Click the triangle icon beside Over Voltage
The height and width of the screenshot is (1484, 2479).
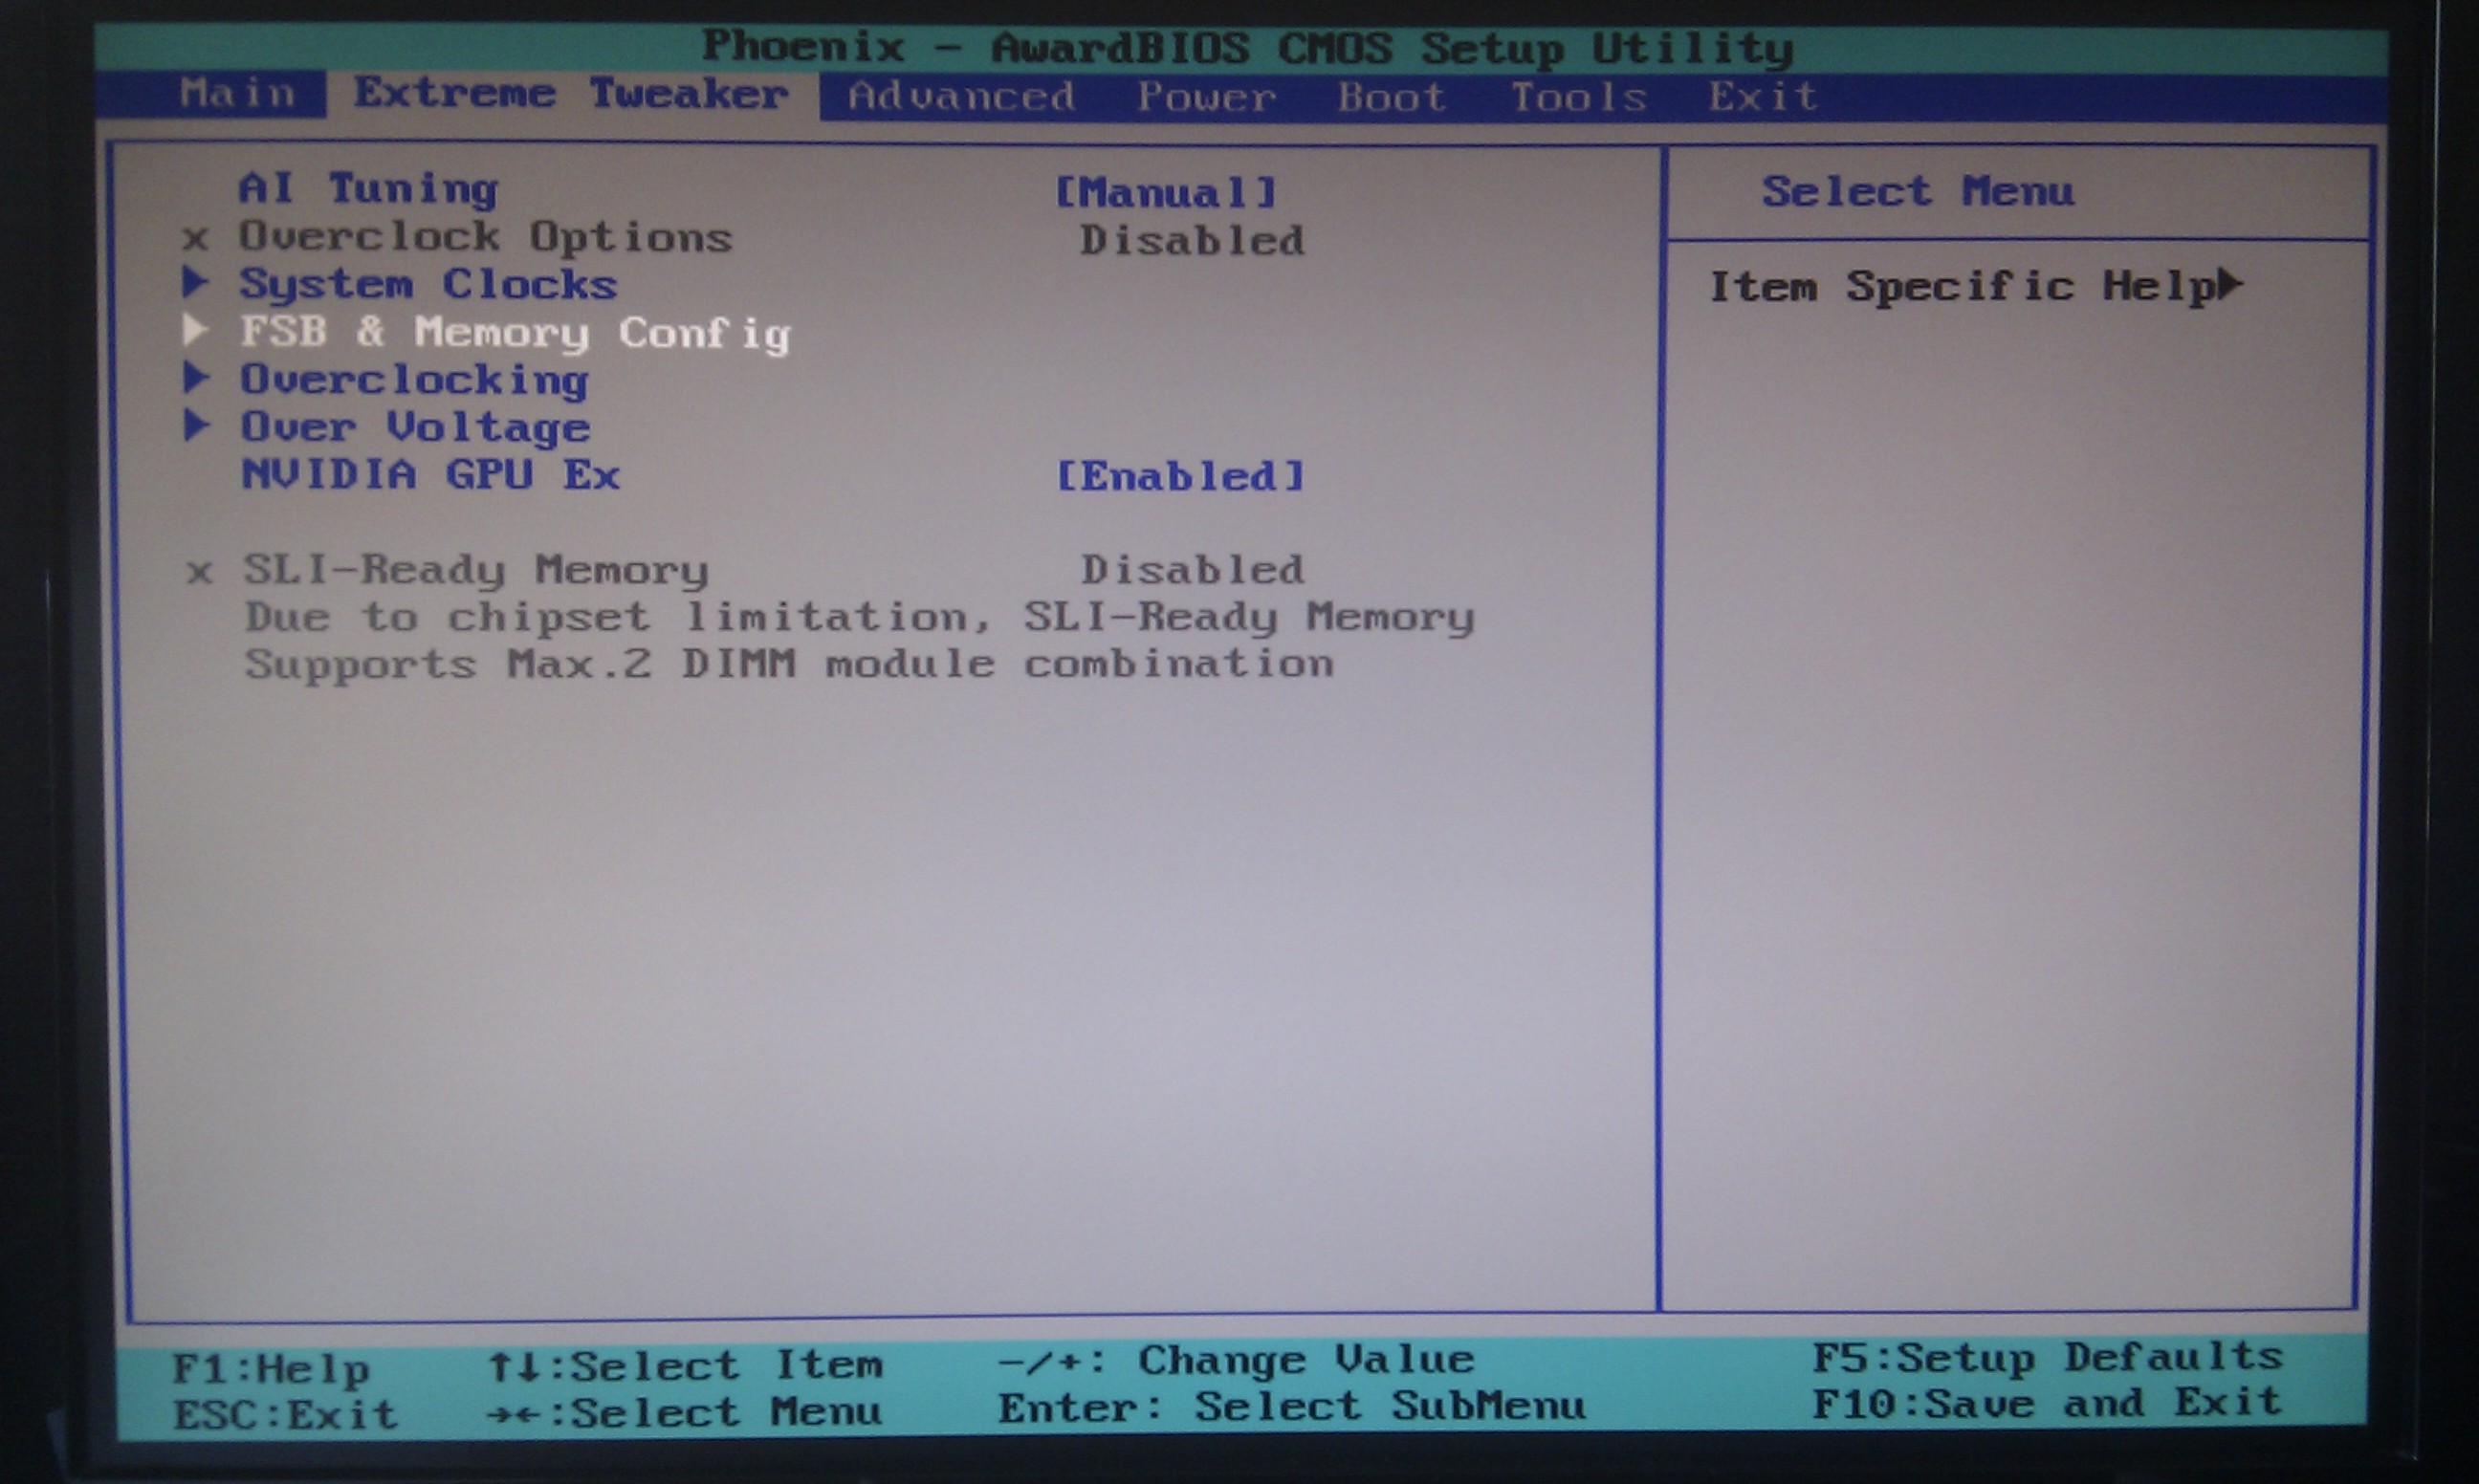[196, 426]
